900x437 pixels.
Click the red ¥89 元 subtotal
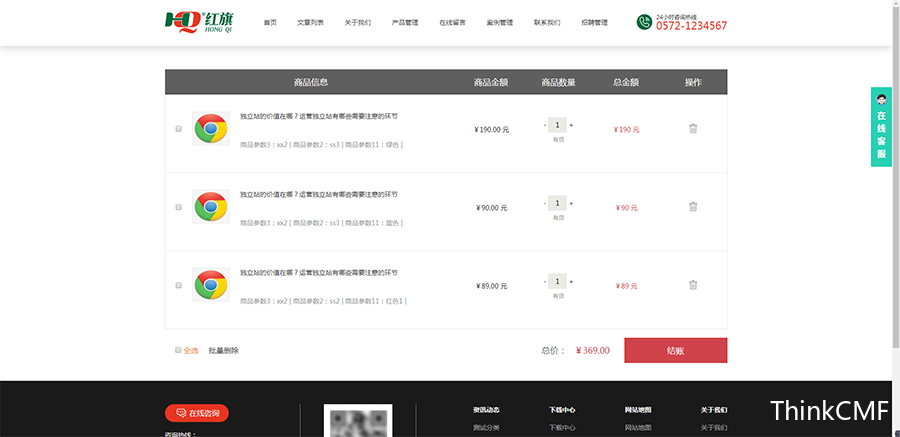[626, 285]
